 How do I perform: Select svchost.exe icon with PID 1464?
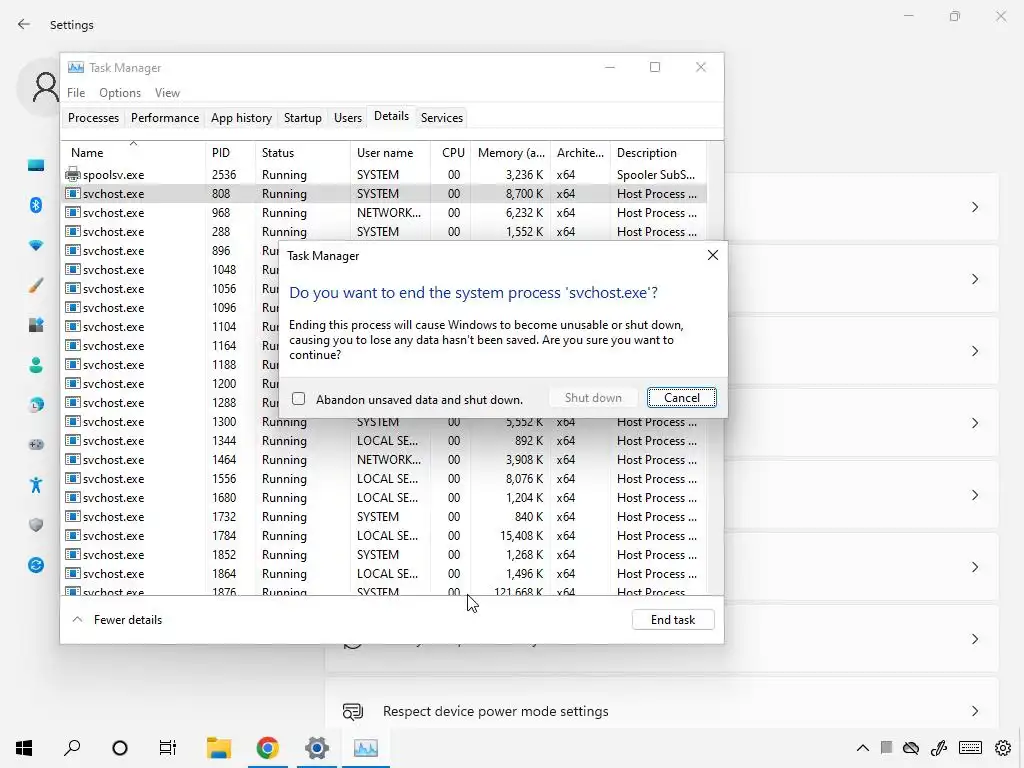pyautogui.click(x=73, y=459)
